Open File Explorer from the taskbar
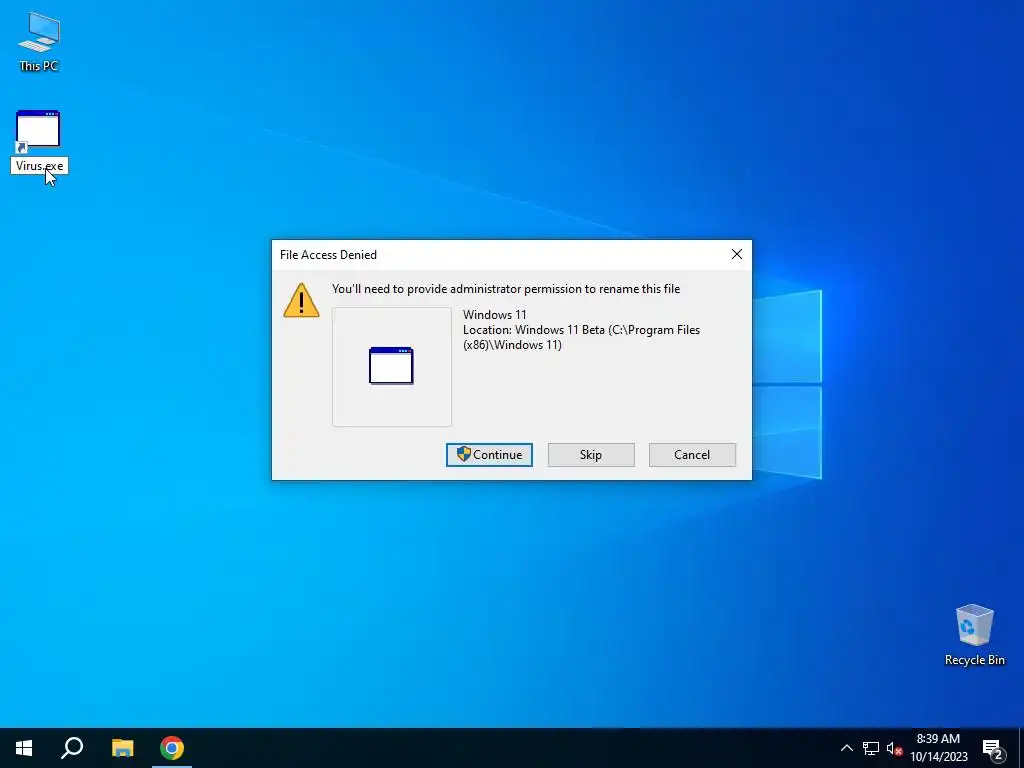This screenshot has height=768, width=1024. (122, 748)
